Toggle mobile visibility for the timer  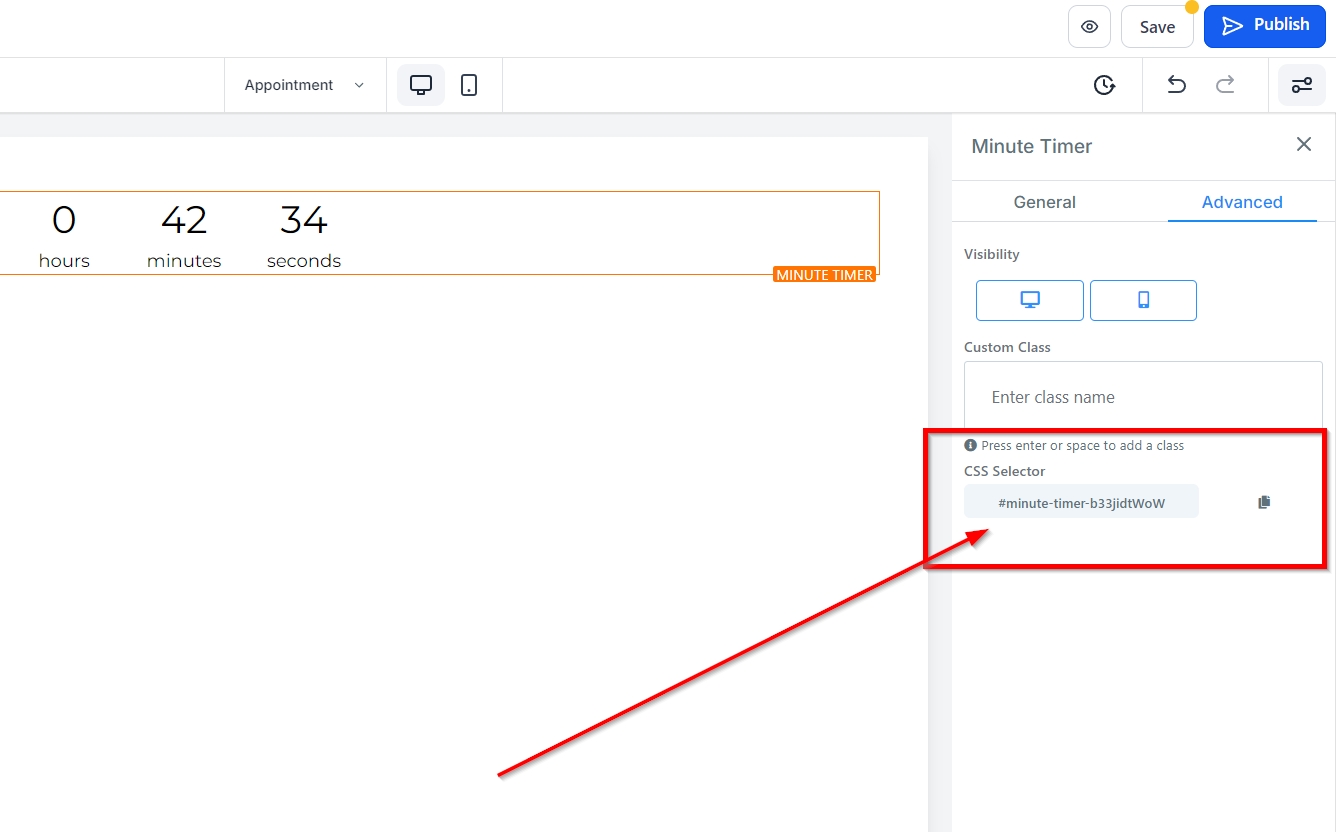pos(1143,300)
